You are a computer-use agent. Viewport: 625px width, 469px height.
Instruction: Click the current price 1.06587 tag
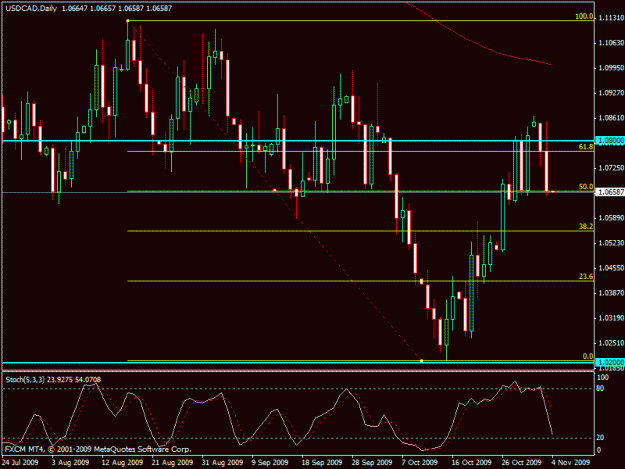(x=610, y=192)
